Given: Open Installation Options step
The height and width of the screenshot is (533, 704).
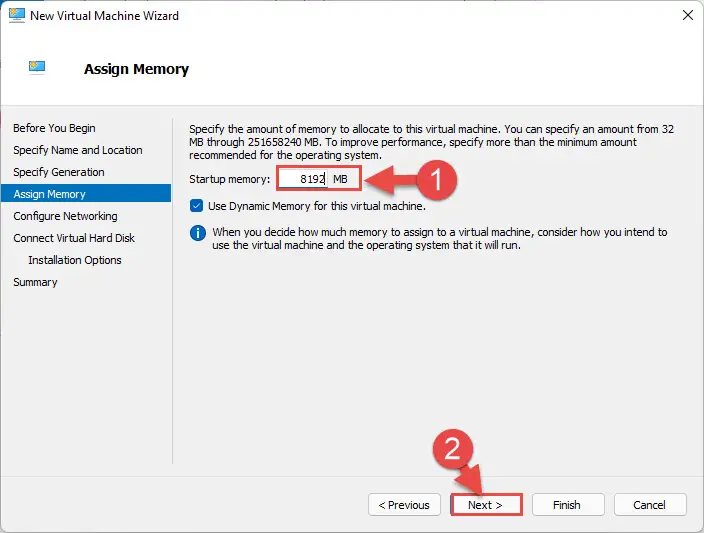Looking at the screenshot, I should pos(75,260).
